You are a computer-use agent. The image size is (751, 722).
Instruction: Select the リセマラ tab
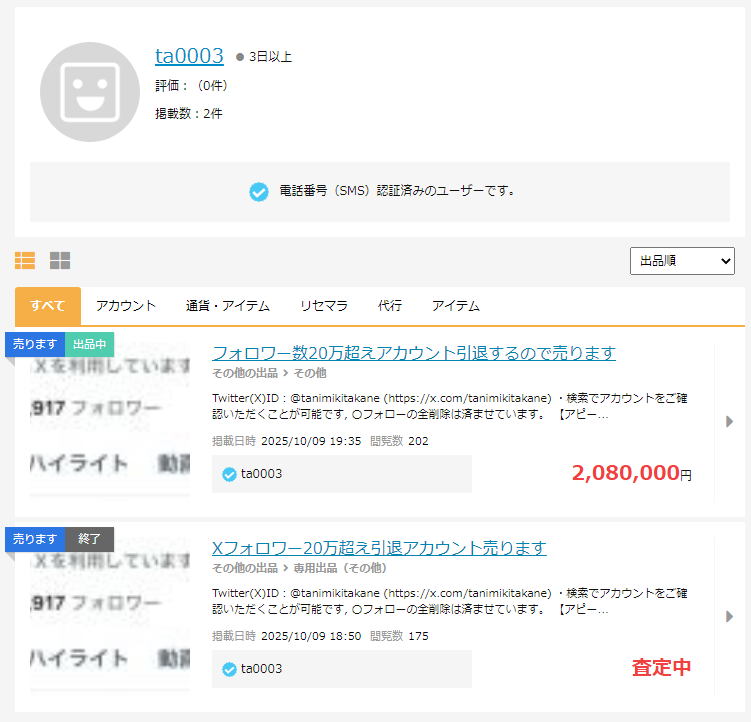324,306
